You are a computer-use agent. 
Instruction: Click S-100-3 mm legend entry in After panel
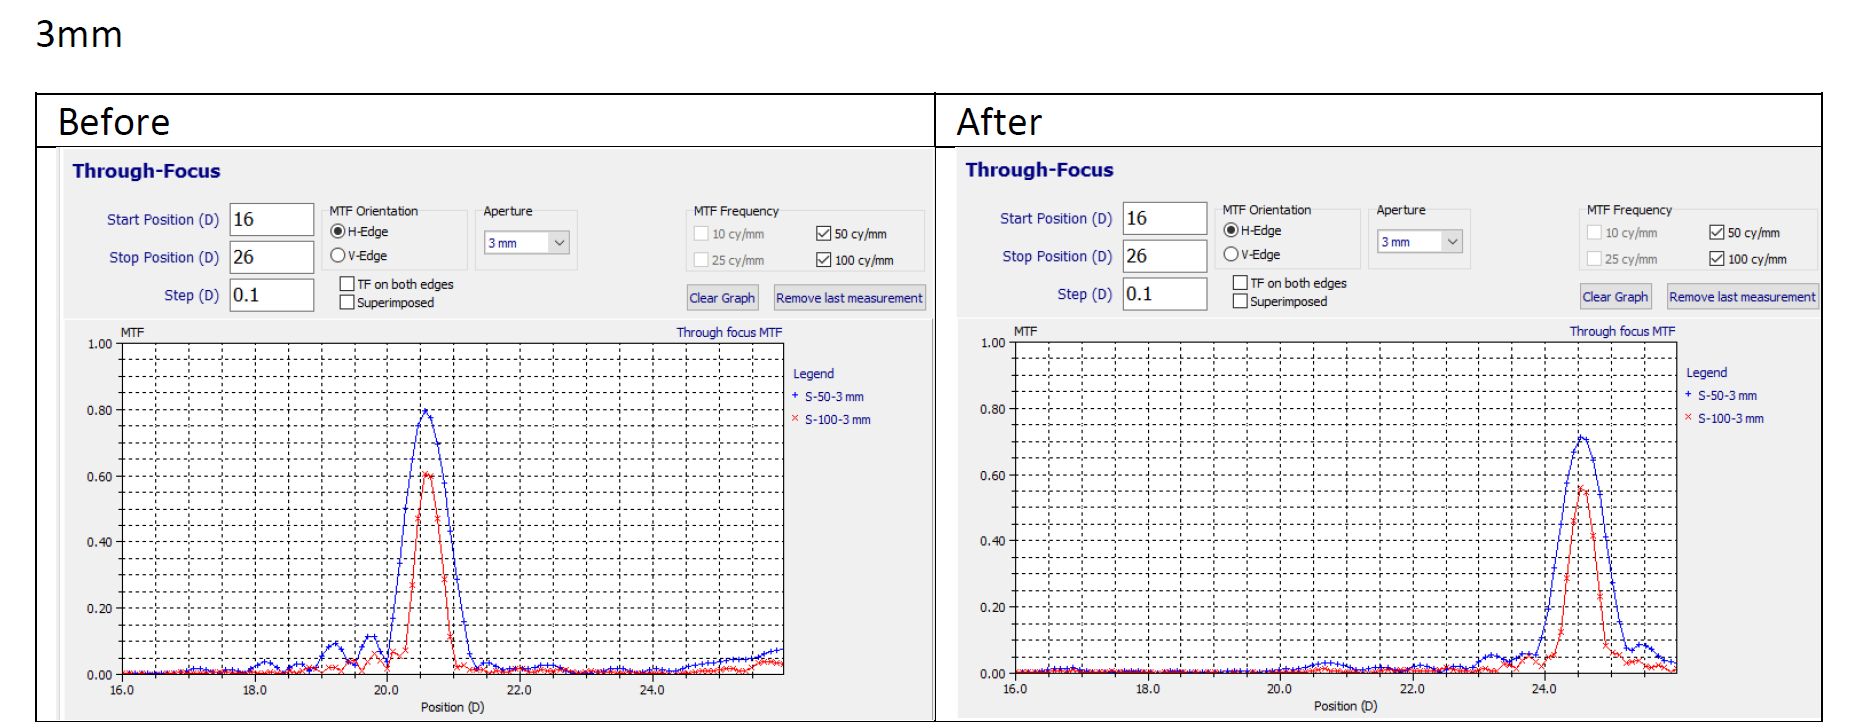coord(1730,419)
